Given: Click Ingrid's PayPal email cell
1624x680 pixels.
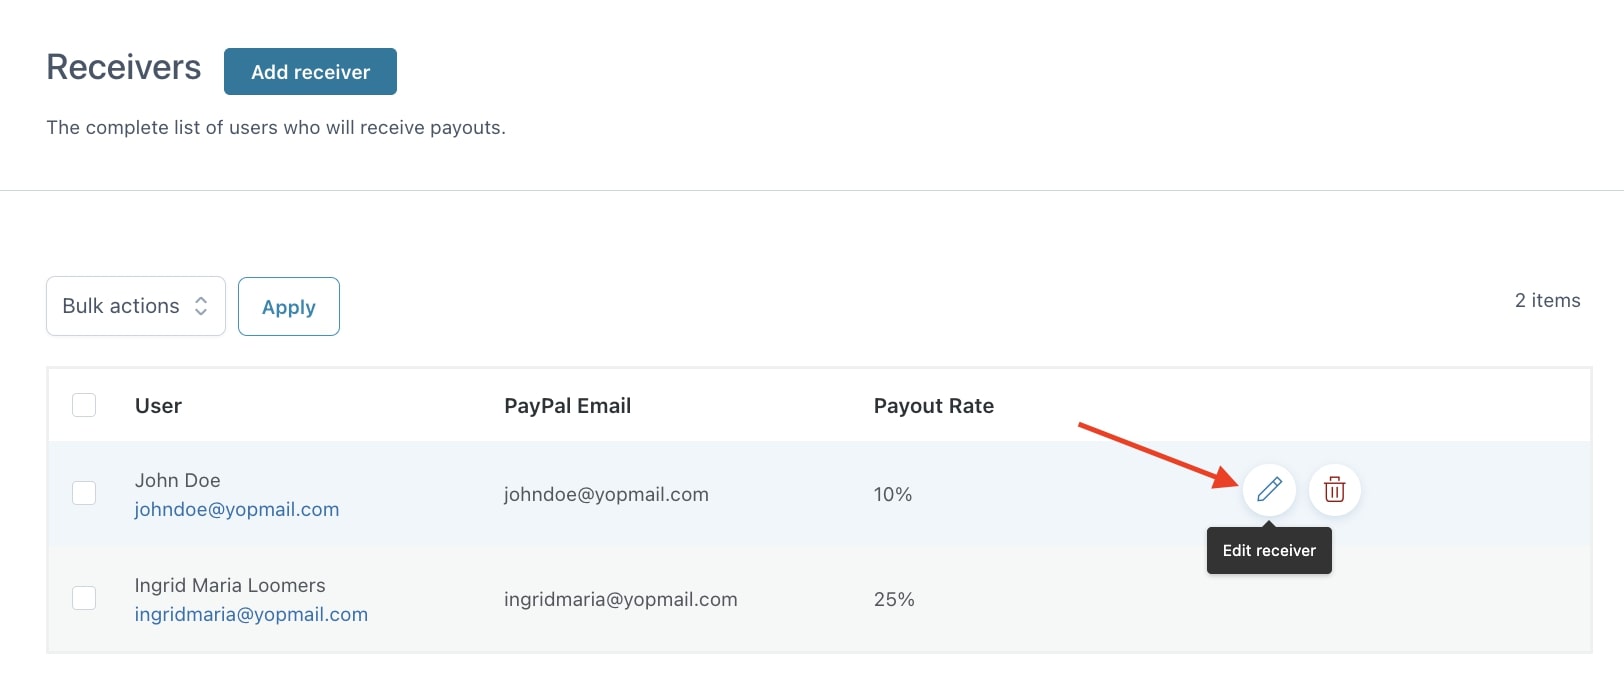Looking at the screenshot, I should click(621, 599).
